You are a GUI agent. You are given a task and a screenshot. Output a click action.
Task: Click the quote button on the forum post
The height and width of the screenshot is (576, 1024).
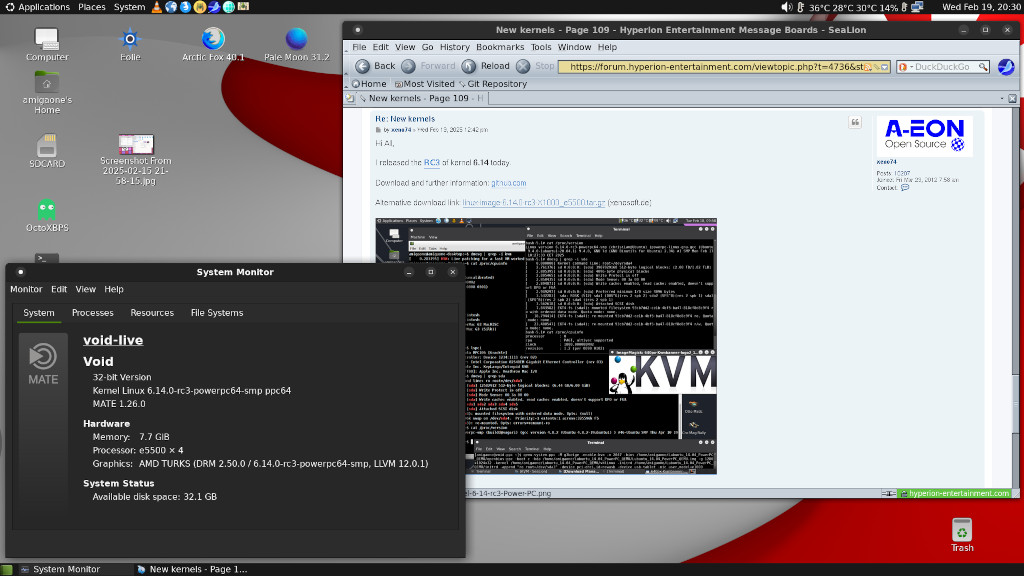(x=855, y=123)
